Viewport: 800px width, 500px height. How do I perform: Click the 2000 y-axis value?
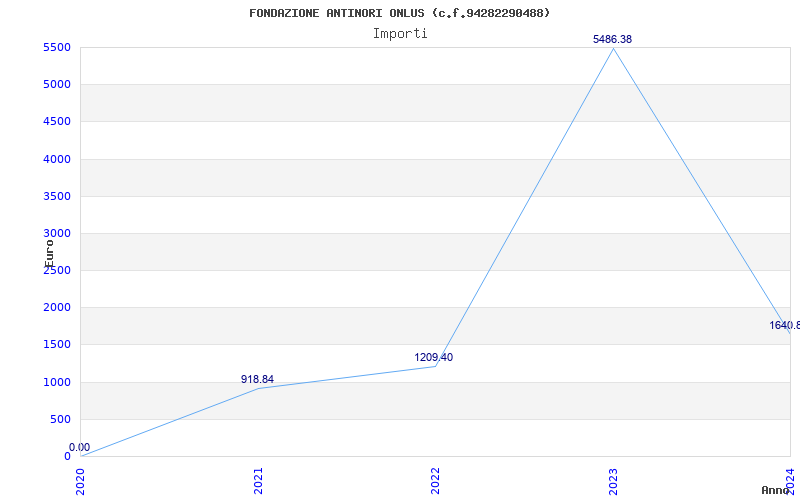57,307
